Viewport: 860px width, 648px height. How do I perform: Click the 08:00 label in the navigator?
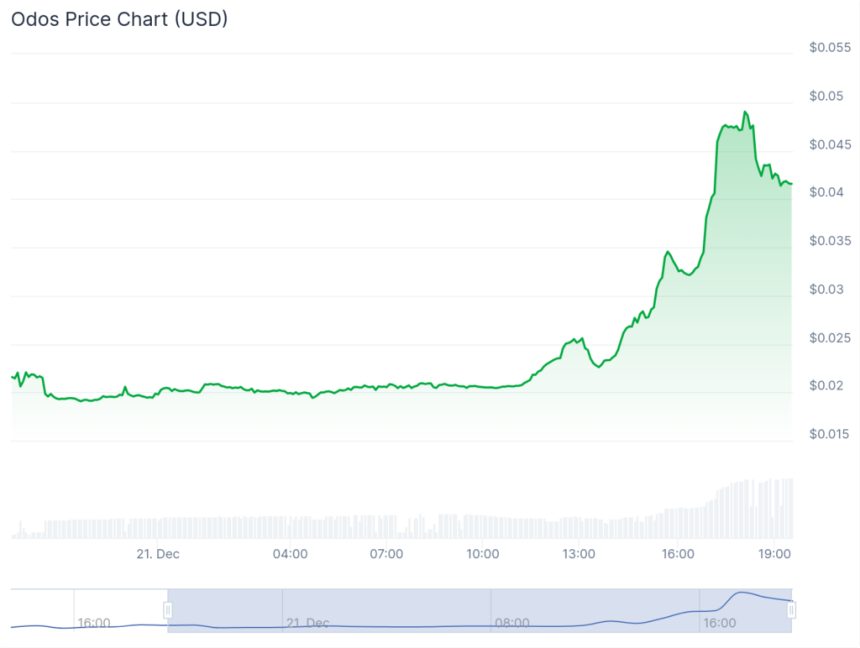coord(512,622)
